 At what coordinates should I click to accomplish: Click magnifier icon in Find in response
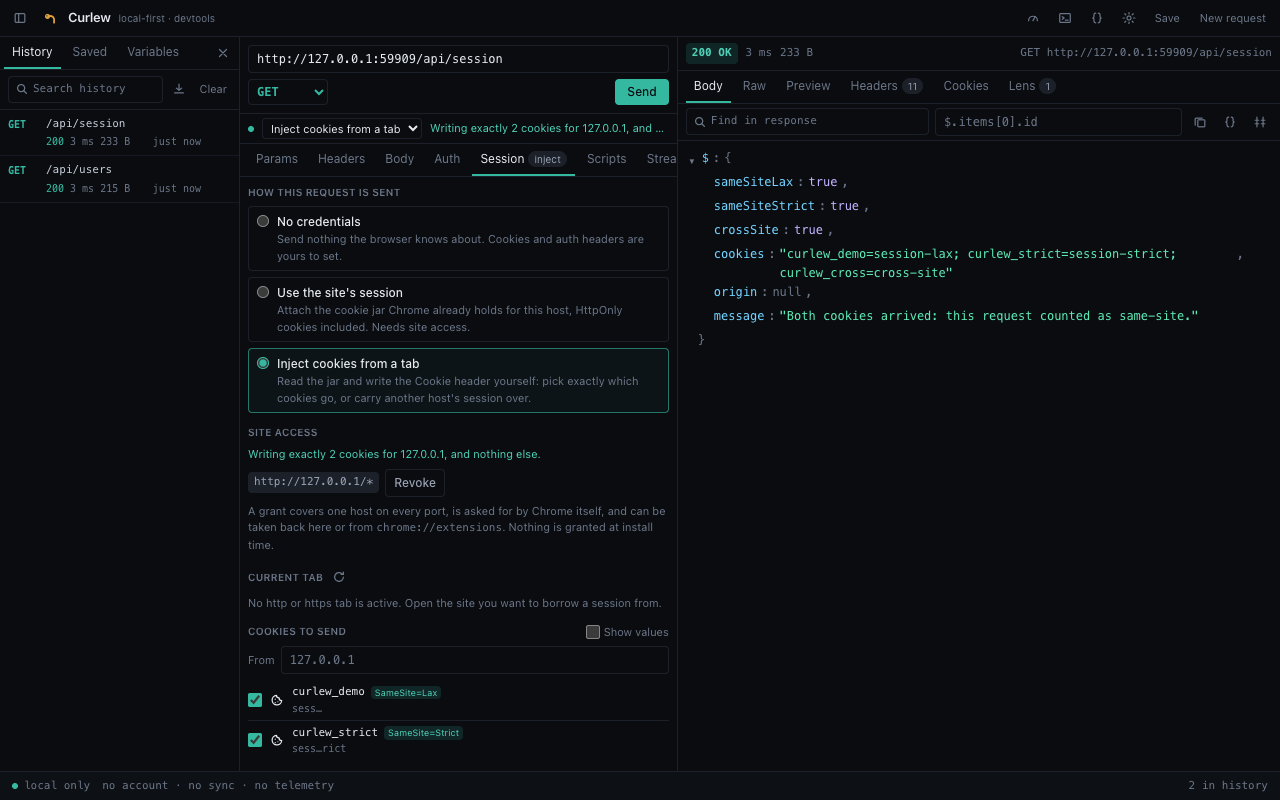pyautogui.click(x=700, y=121)
